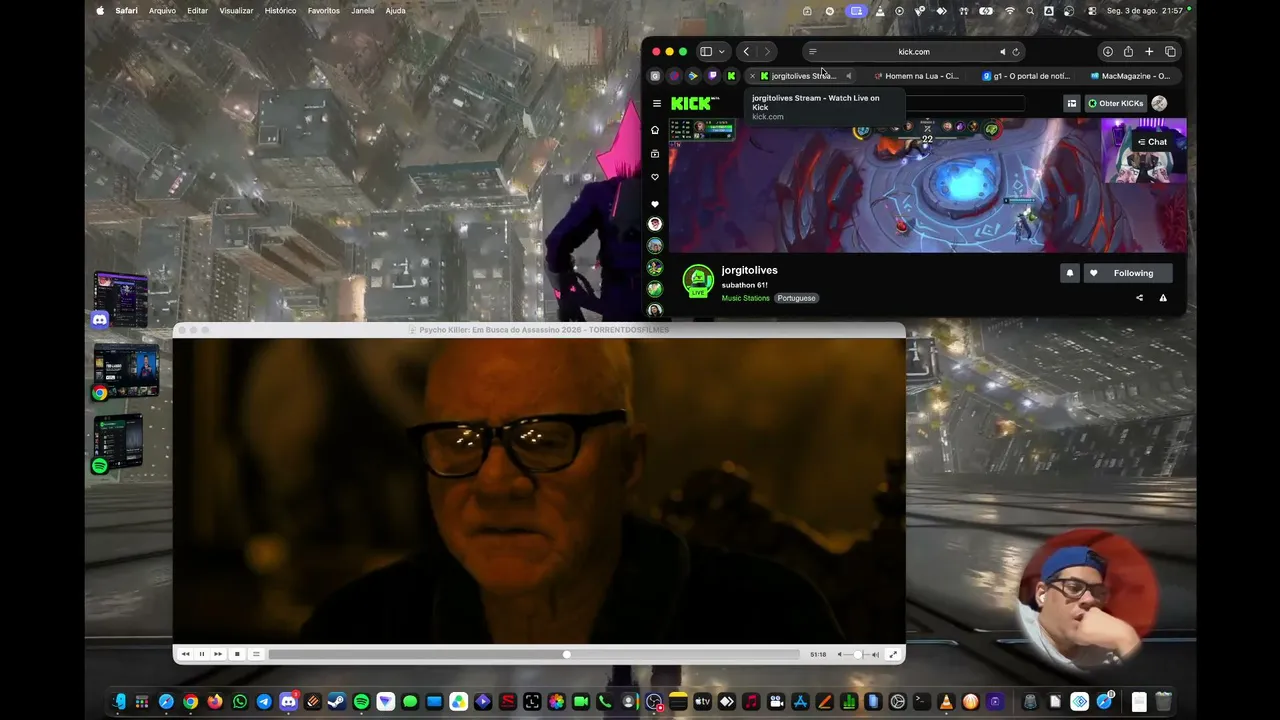The image size is (1280, 720).
Task: Show Safari tab overview
Action: (1170, 52)
